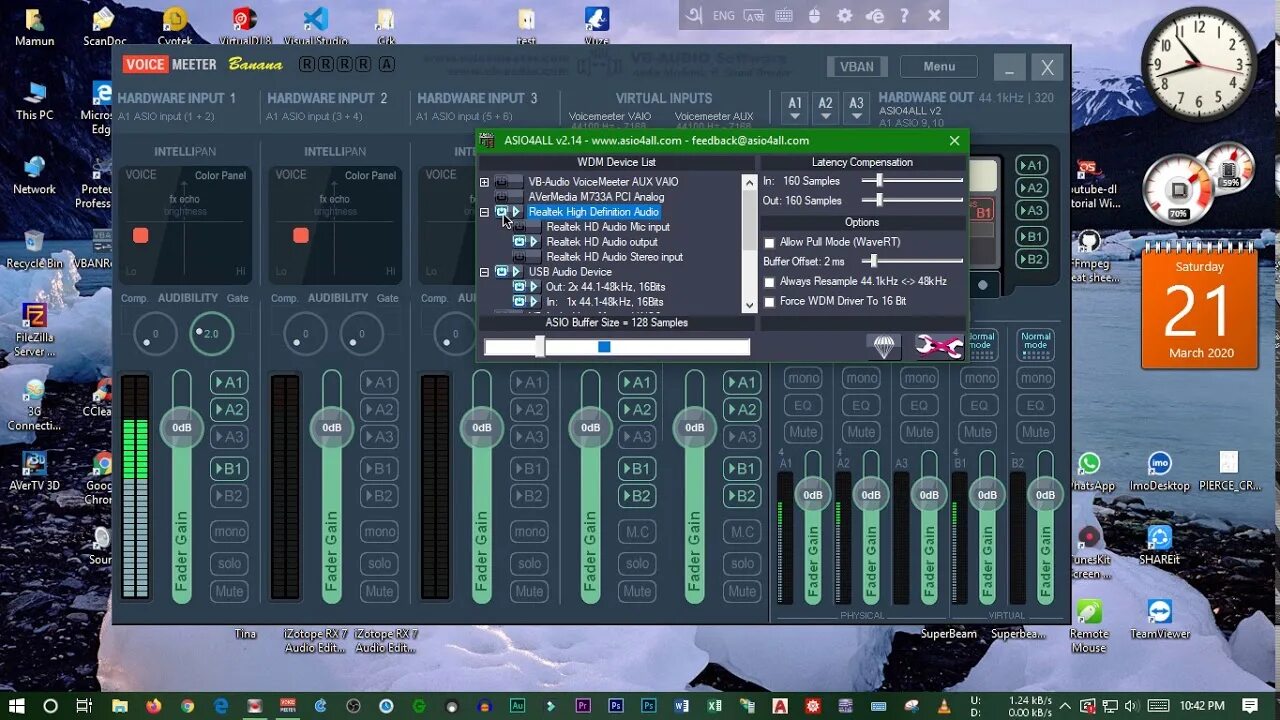This screenshot has height=720, width=1280.
Task: Toggle A1 routing on Hardware Input 1 strip
Action: [229, 383]
